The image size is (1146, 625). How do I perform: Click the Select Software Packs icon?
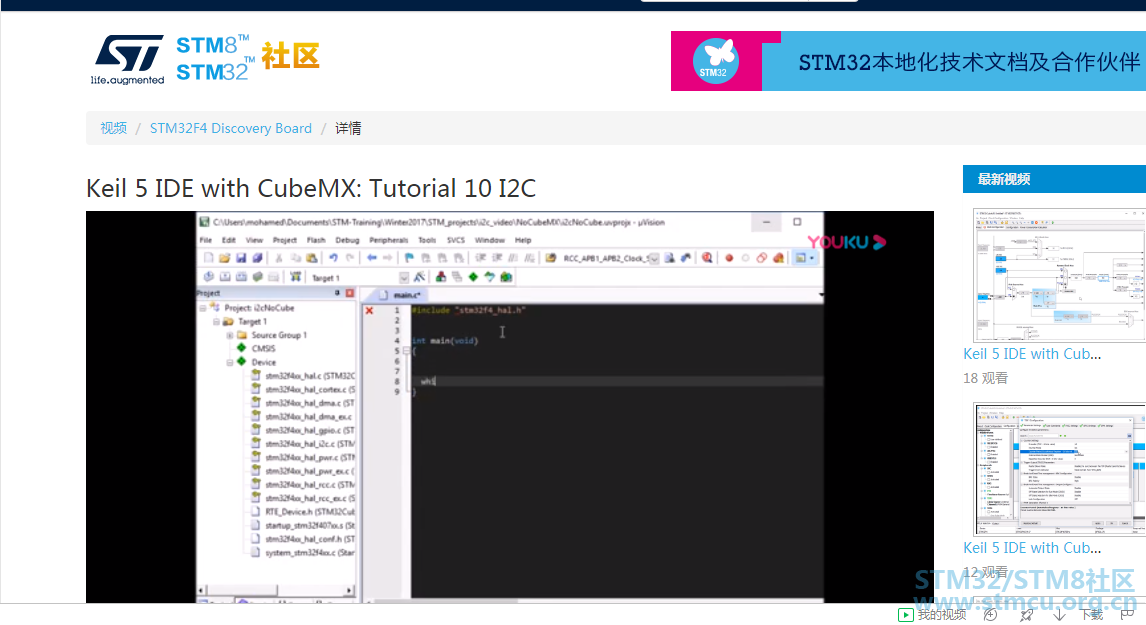pos(489,277)
